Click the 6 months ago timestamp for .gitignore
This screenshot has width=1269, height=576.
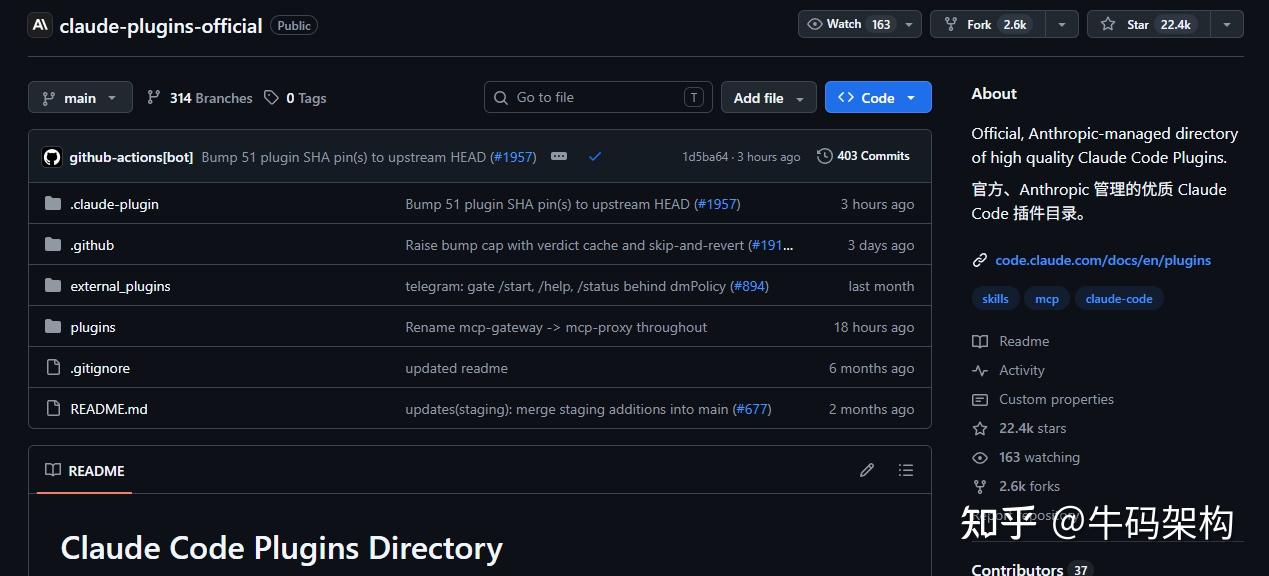tap(871, 368)
